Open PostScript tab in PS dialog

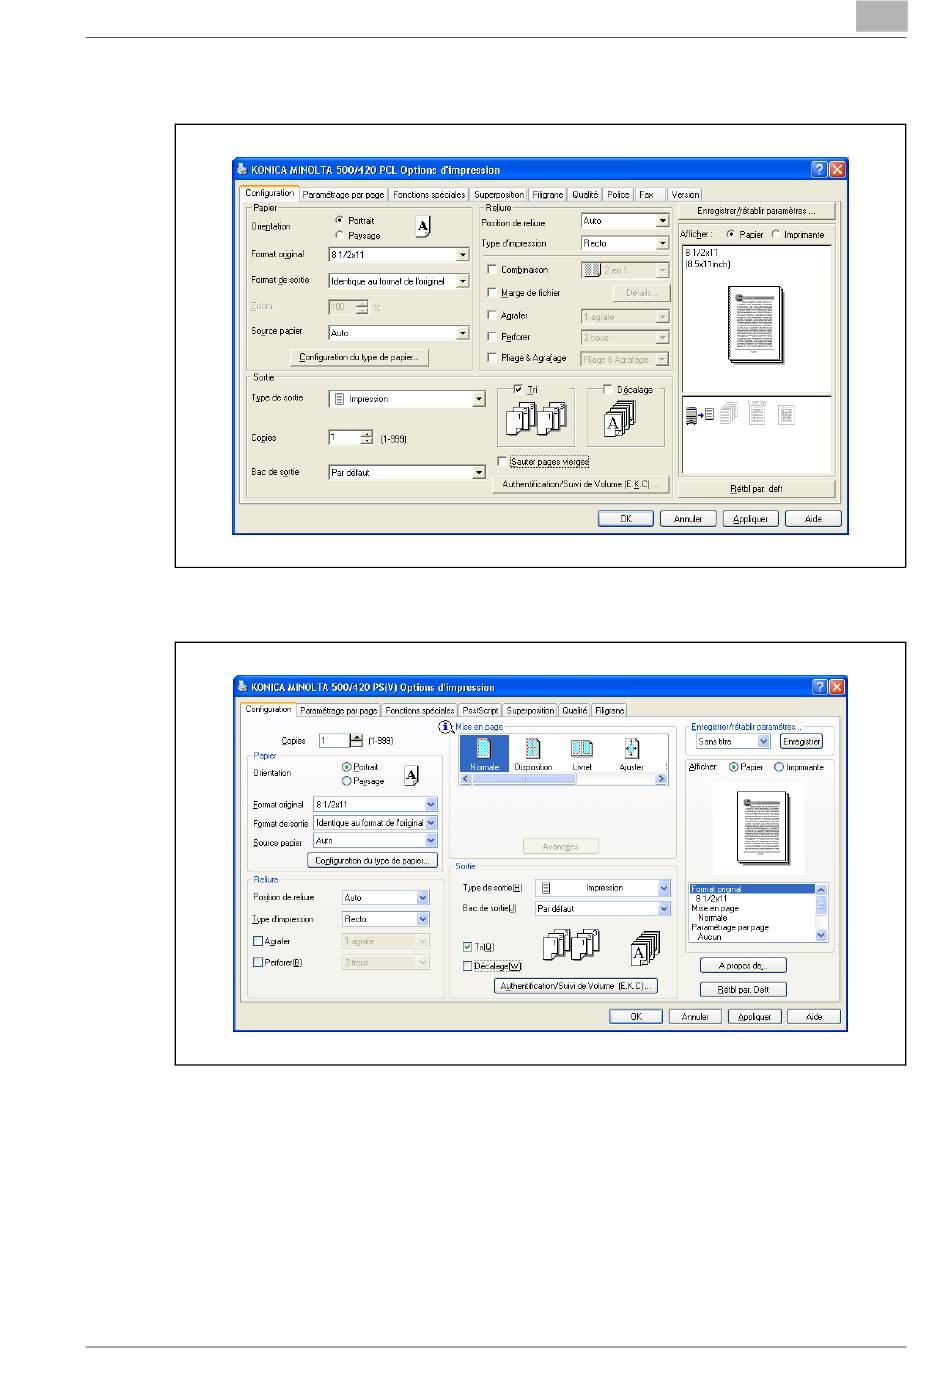(x=480, y=710)
